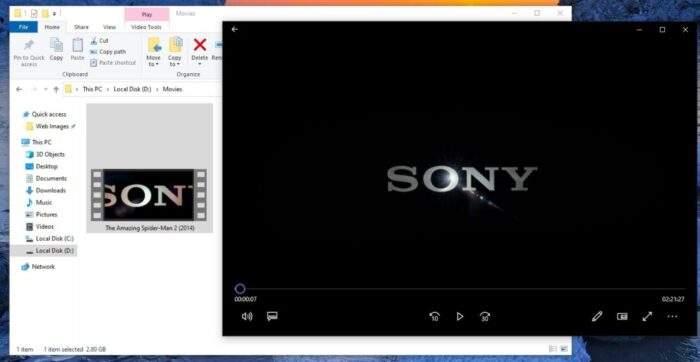Click total duration 02:21:27
Viewport: 700px width, 362px height.
click(x=673, y=300)
